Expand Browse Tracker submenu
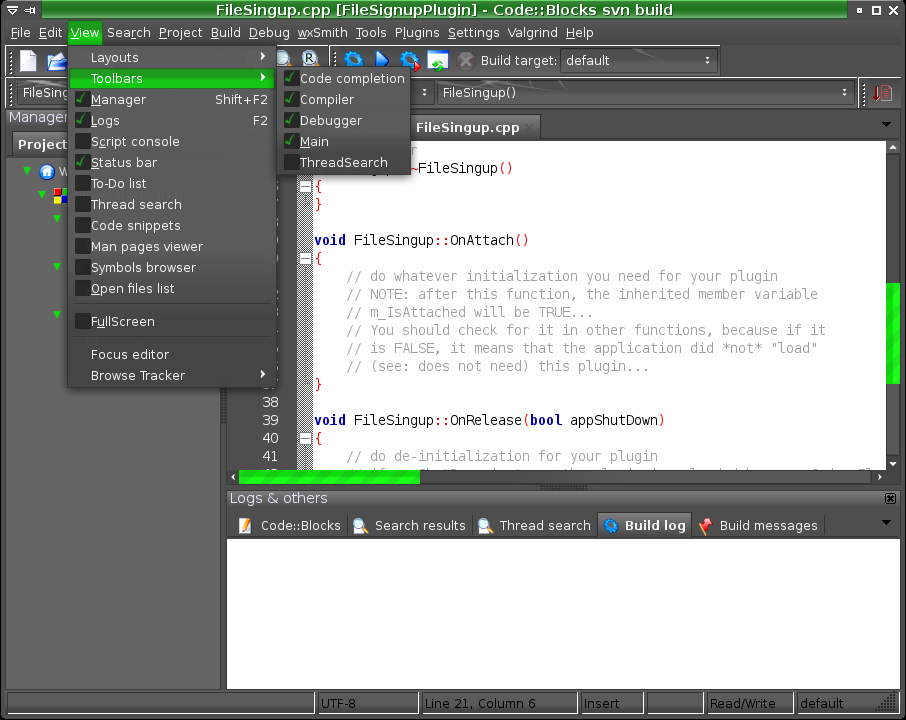The width and height of the screenshot is (906, 720). pos(172,375)
